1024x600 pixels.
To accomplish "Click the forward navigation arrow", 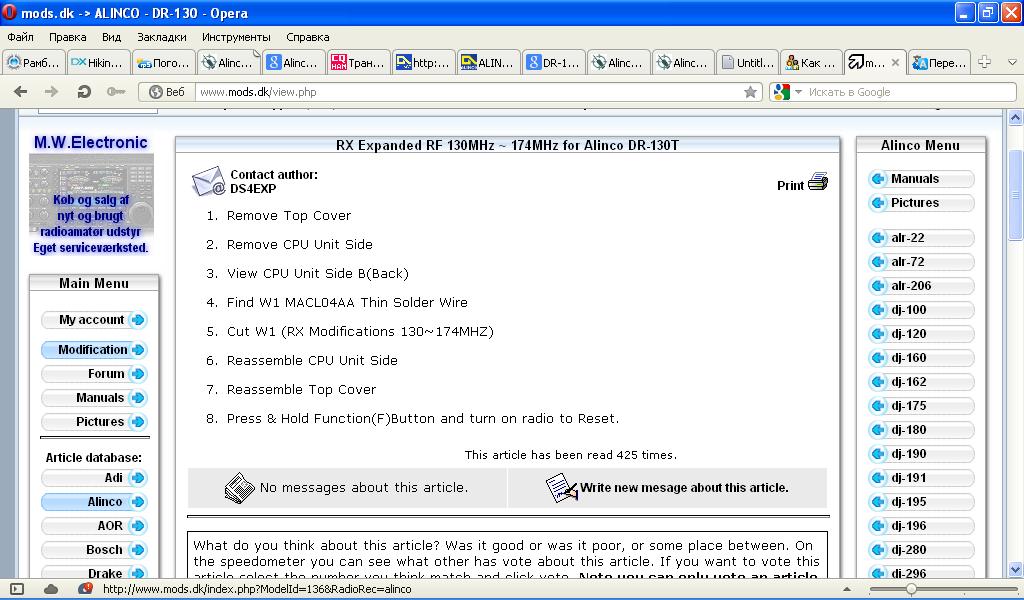I will [x=51, y=92].
